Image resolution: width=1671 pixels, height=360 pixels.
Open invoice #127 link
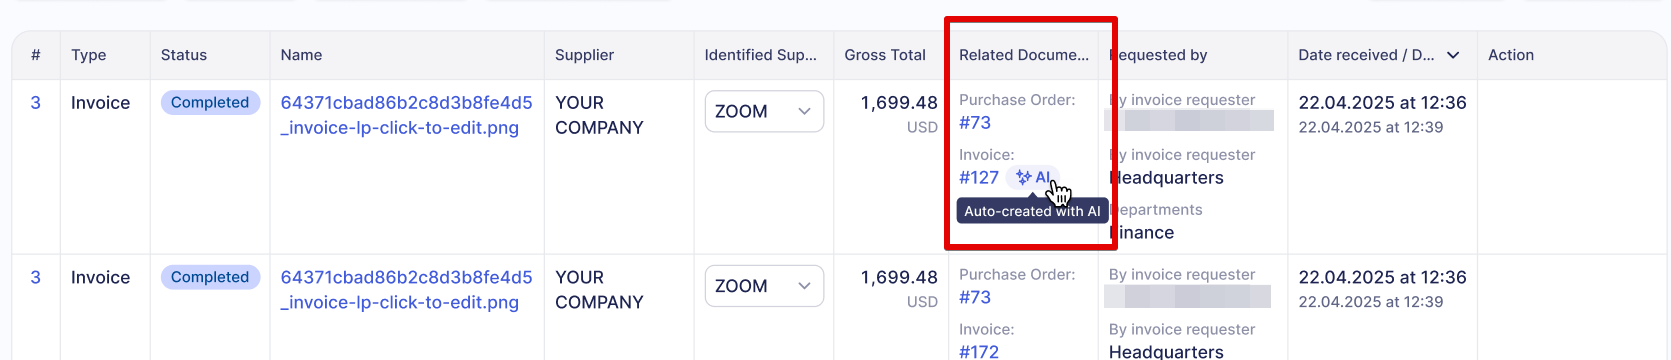tap(979, 177)
